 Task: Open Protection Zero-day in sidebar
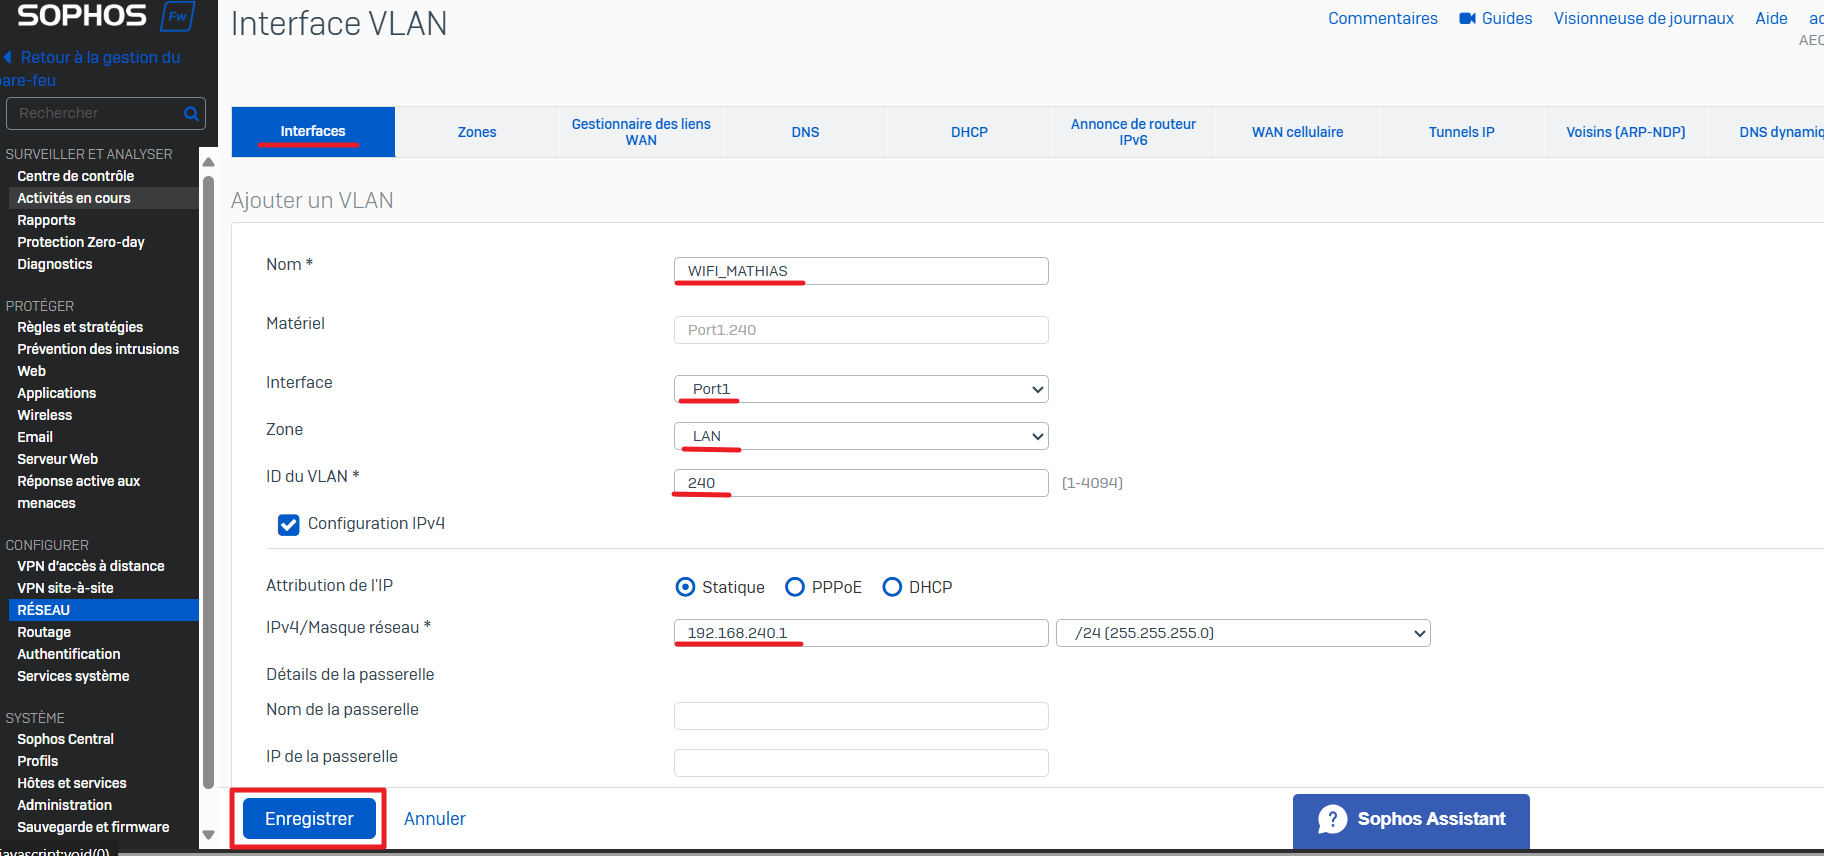pyautogui.click(x=81, y=242)
